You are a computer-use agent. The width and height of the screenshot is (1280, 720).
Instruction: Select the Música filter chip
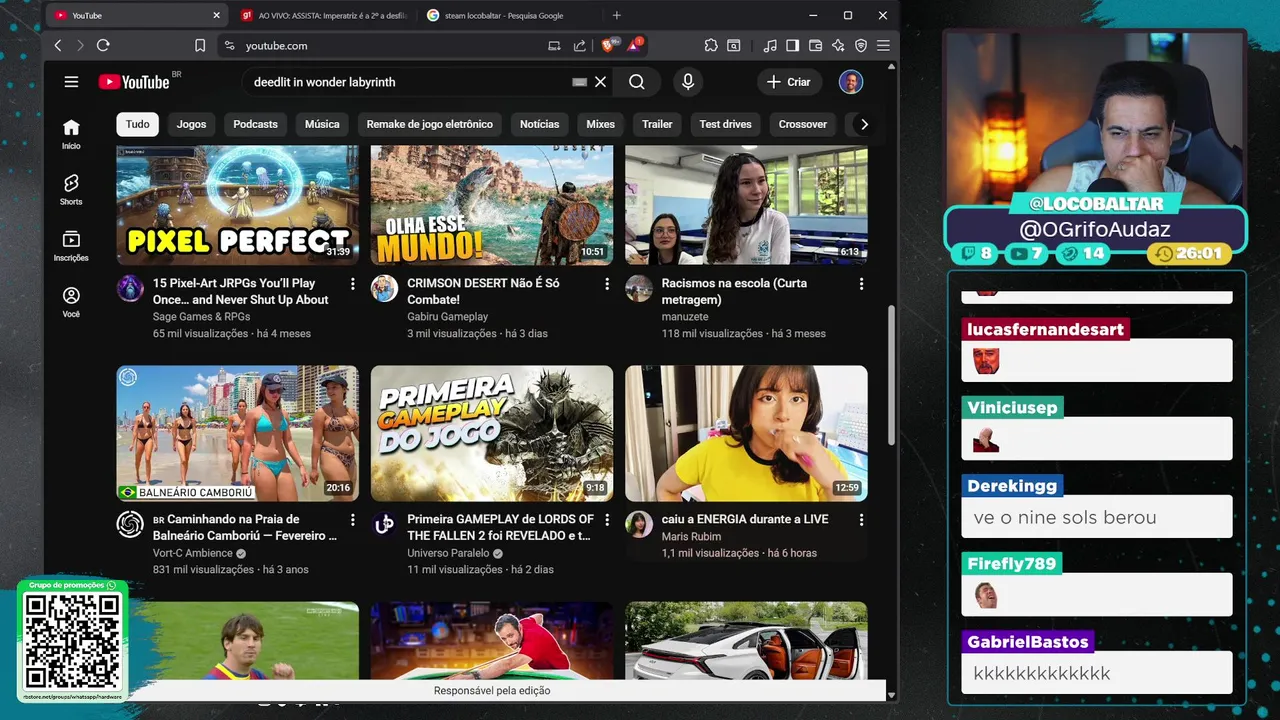pyautogui.click(x=322, y=124)
